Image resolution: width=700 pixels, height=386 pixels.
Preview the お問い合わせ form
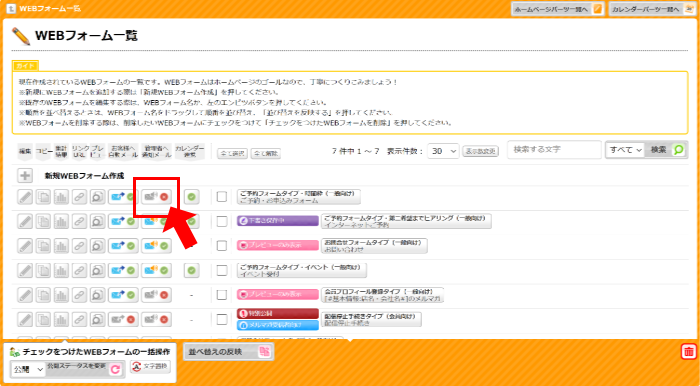[x=97, y=246]
